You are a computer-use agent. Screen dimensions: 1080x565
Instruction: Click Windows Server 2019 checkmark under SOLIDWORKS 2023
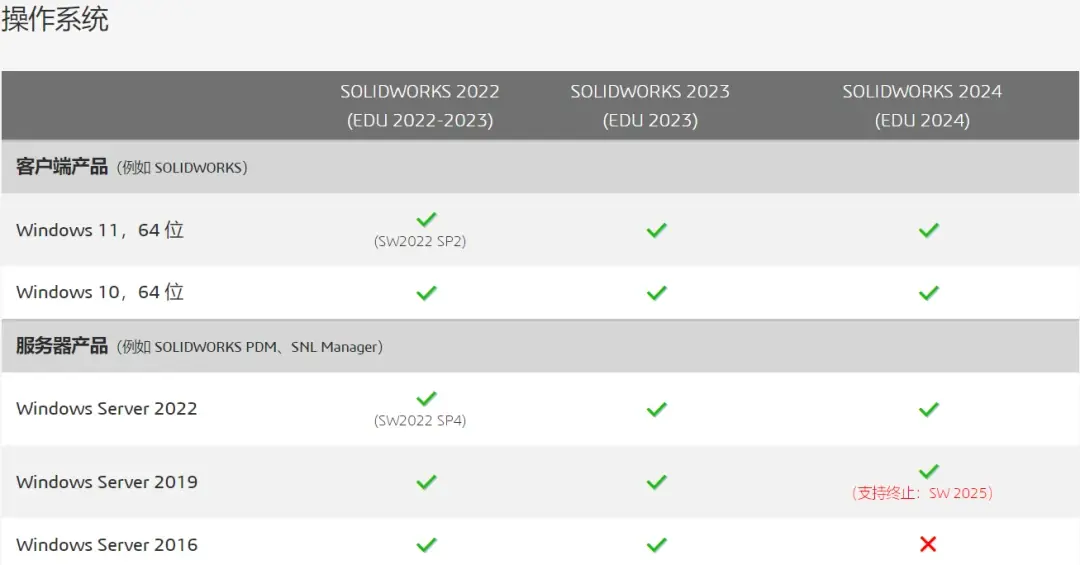point(656,482)
